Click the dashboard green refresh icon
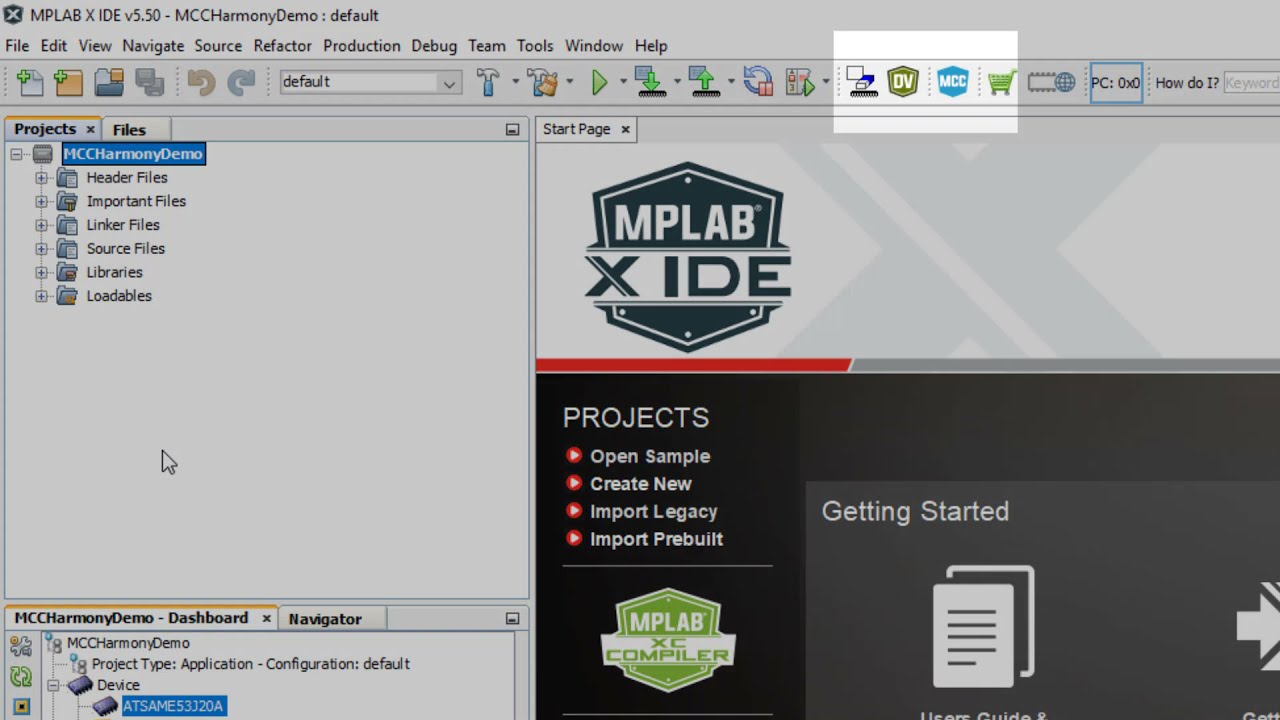 pyautogui.click(x=21, y=677)
